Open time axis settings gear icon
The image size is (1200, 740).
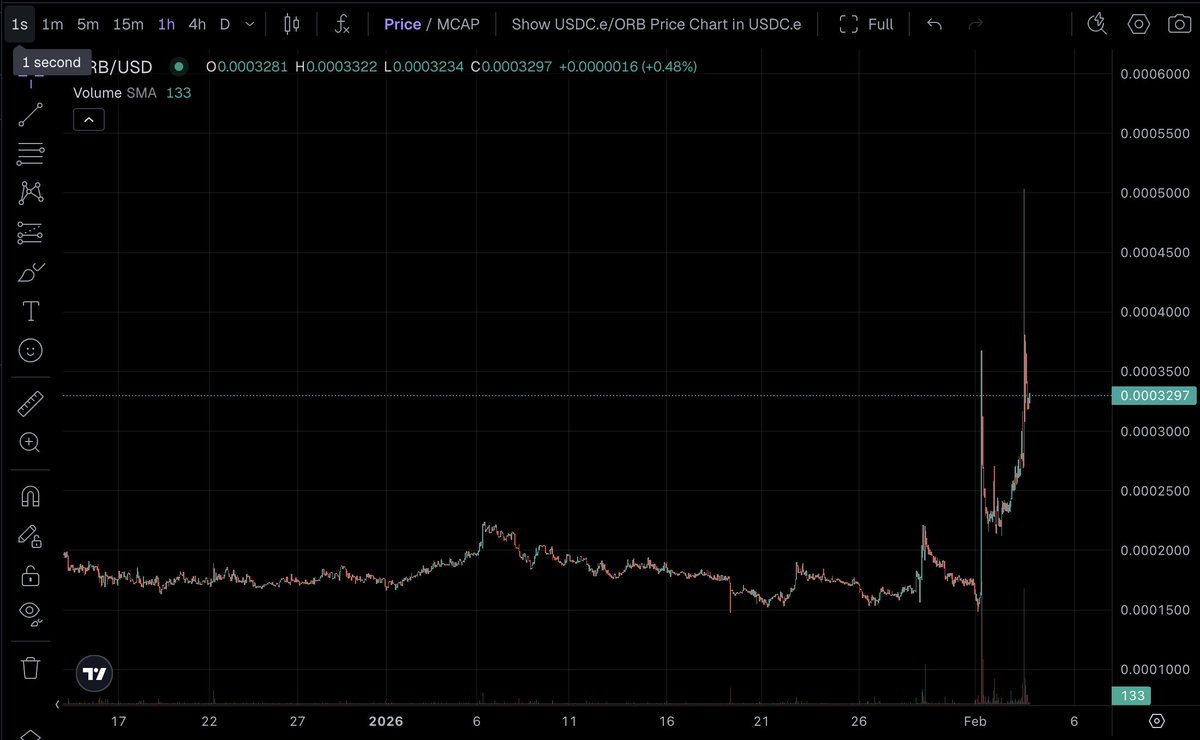point(1157,721)
